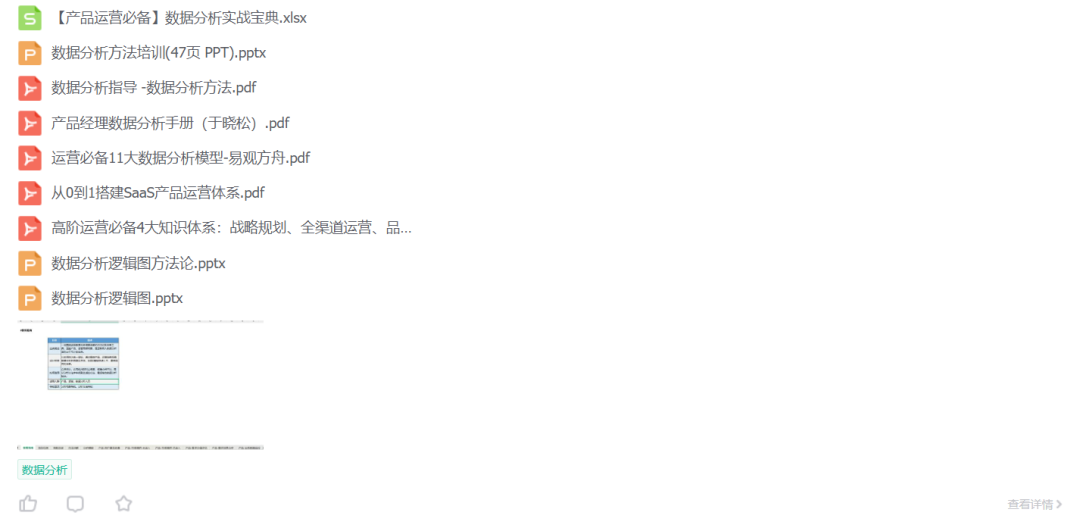1080x528 pixels.
Task: Click the orange PPT icon beside 数据分析方法培训
Action: pos(30,53)
